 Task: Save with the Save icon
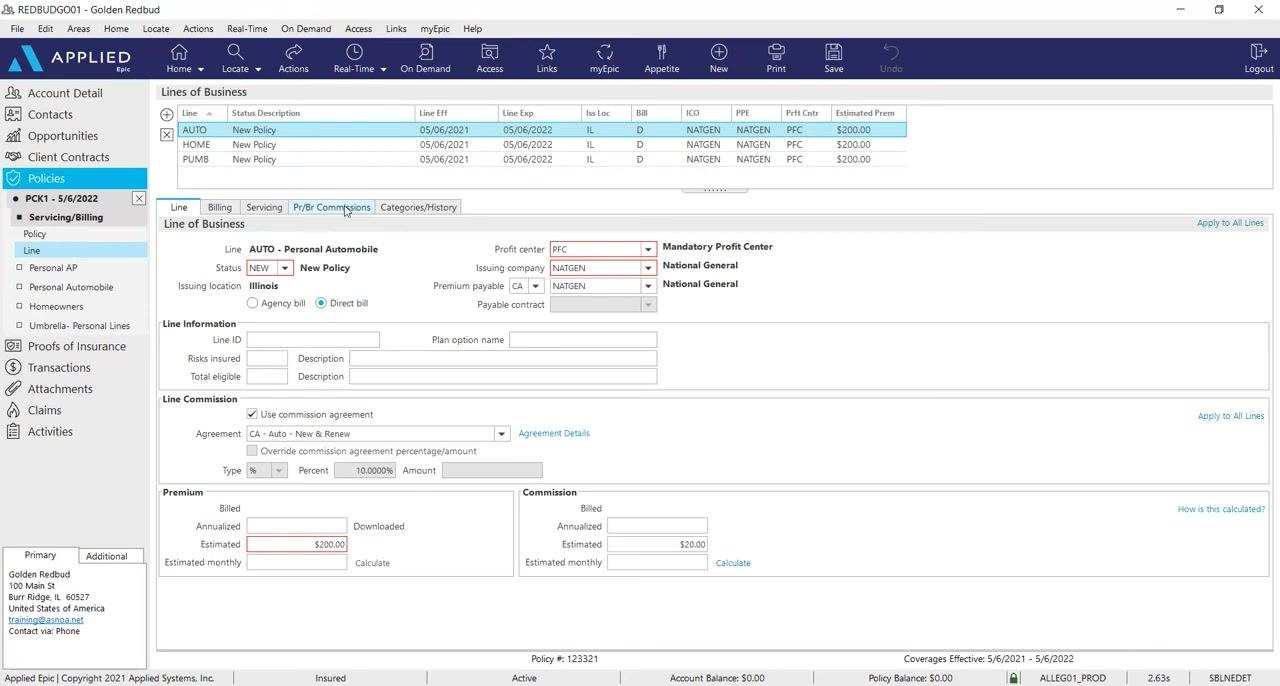[834, 58]
